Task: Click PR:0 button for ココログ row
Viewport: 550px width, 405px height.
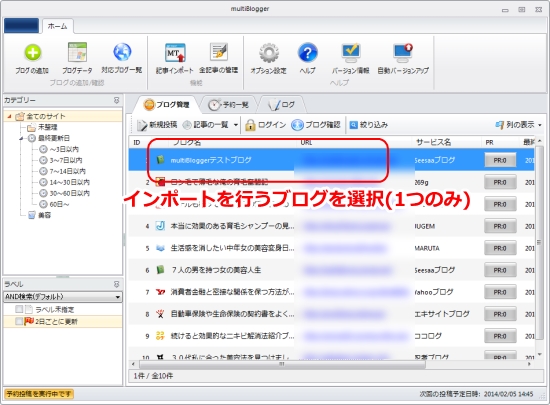Action: (500, 336)
